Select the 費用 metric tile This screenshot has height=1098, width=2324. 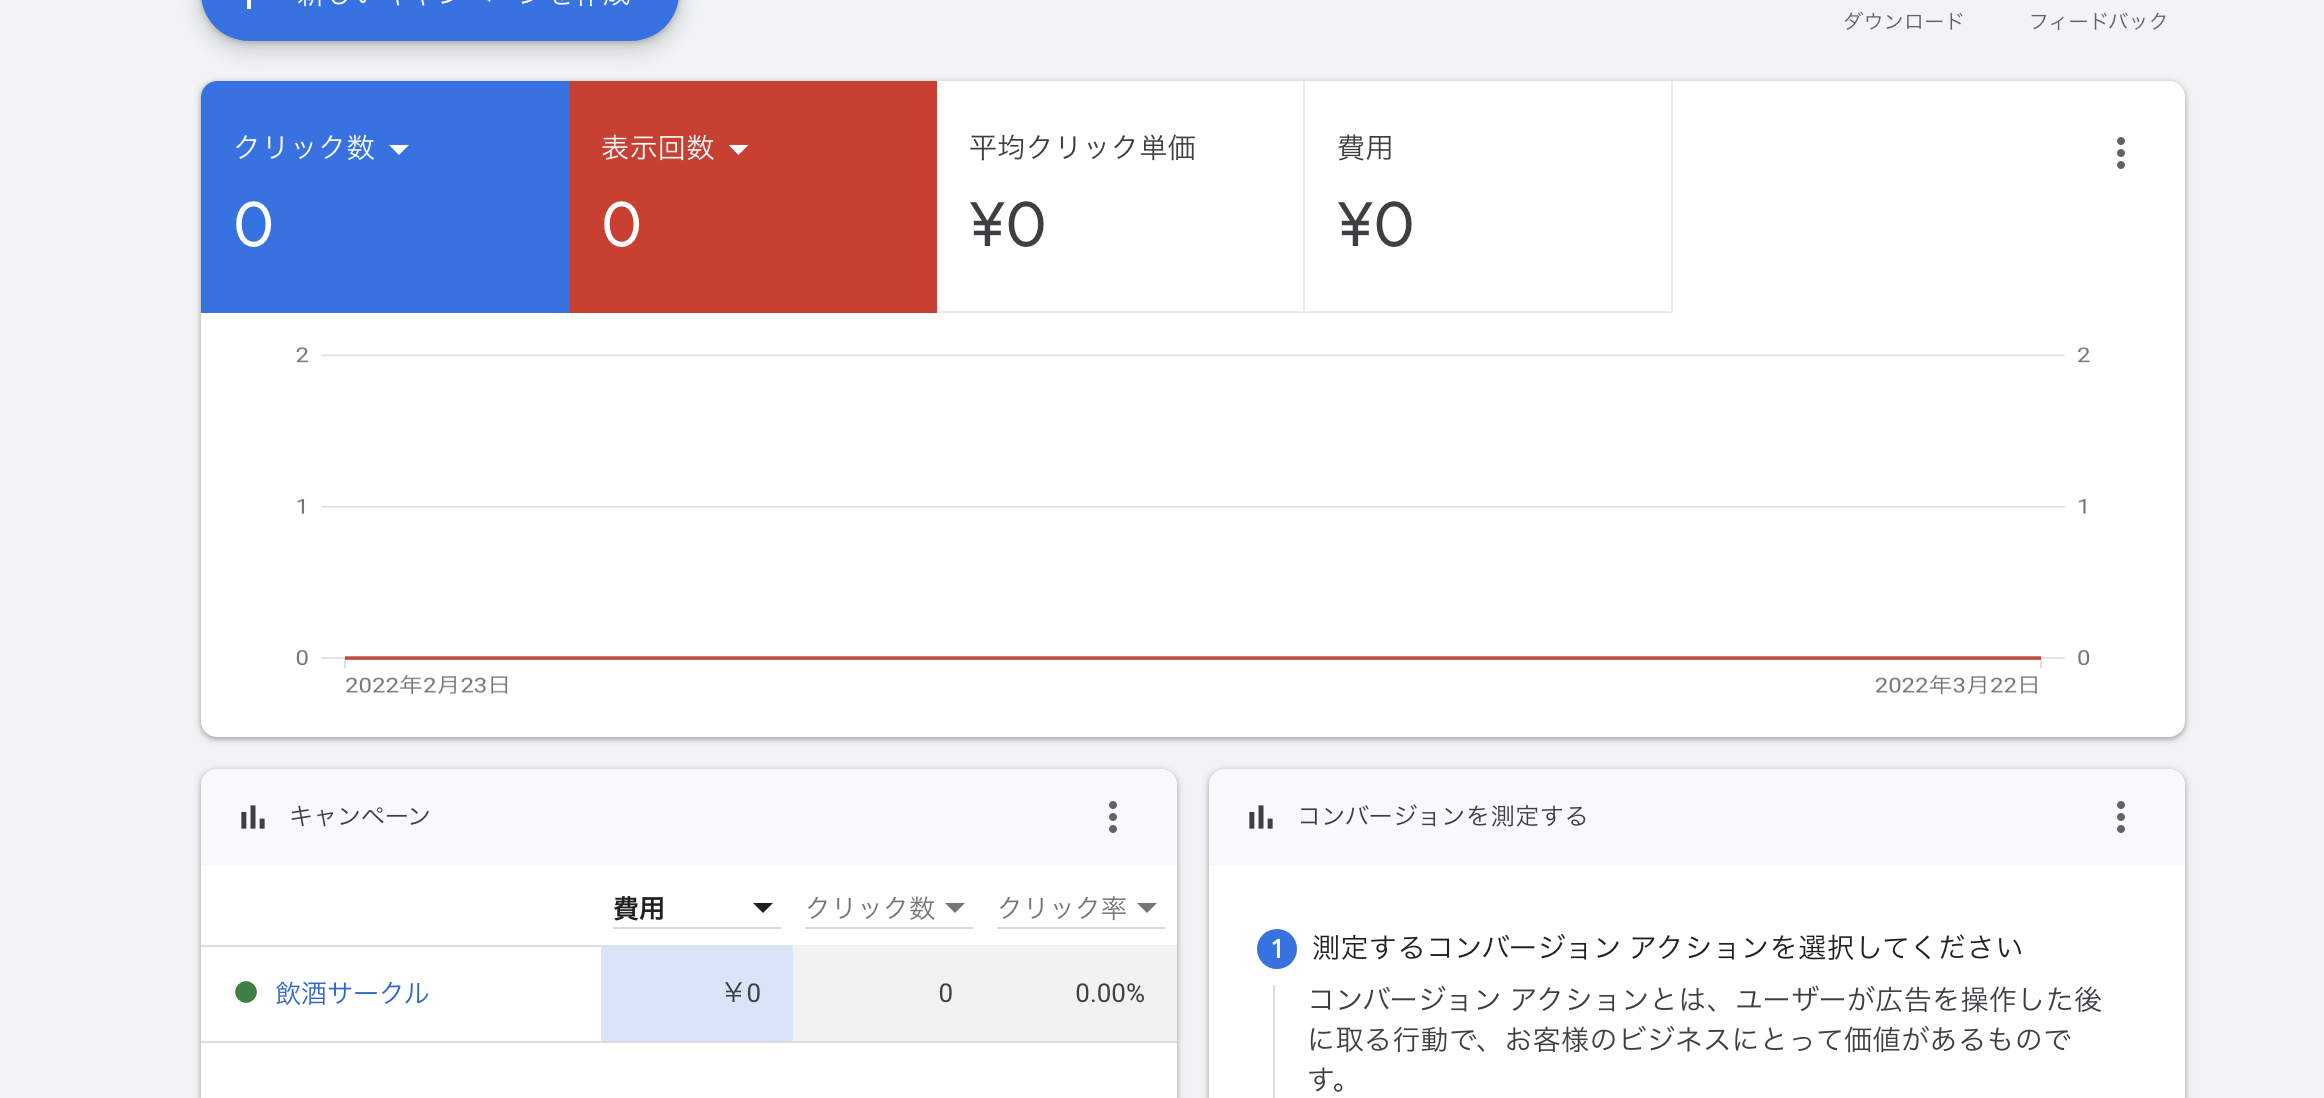click(x=1488, y=197)
